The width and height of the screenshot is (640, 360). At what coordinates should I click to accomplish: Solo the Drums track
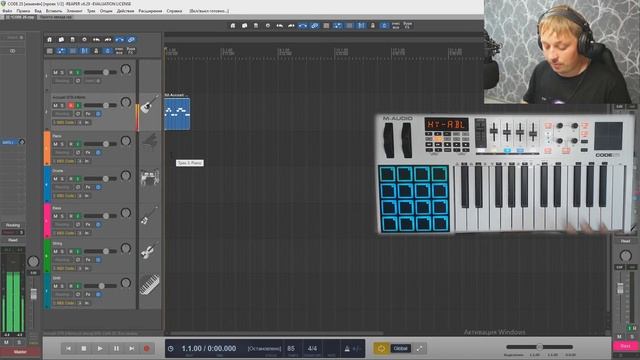coord(62,179)
